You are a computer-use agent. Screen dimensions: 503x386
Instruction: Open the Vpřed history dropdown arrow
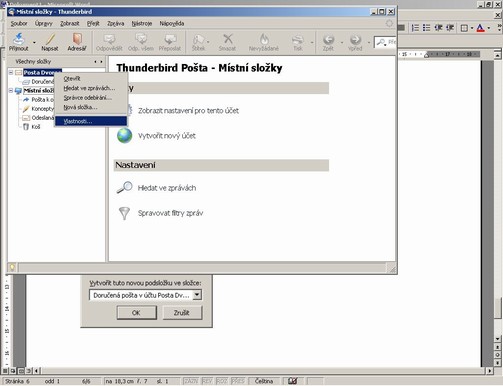[369, 43]
